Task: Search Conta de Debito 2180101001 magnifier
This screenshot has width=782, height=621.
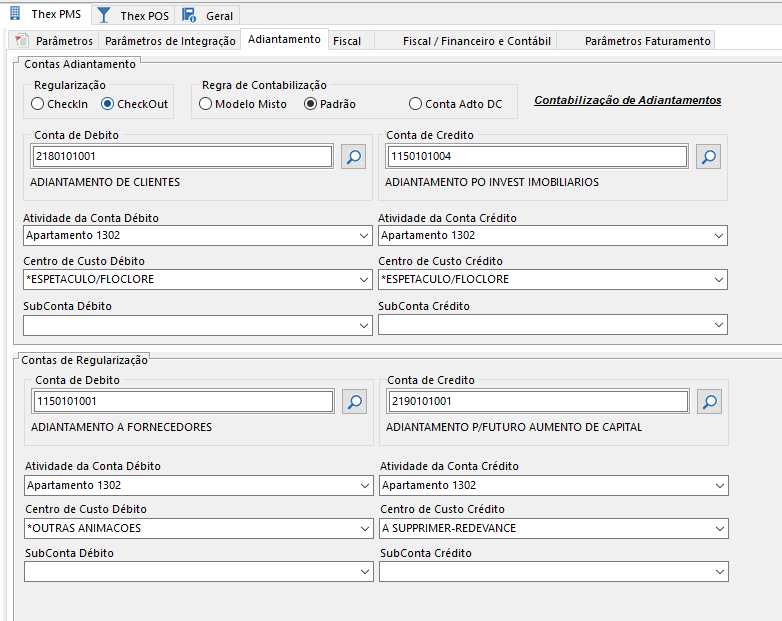Action: 354,157
